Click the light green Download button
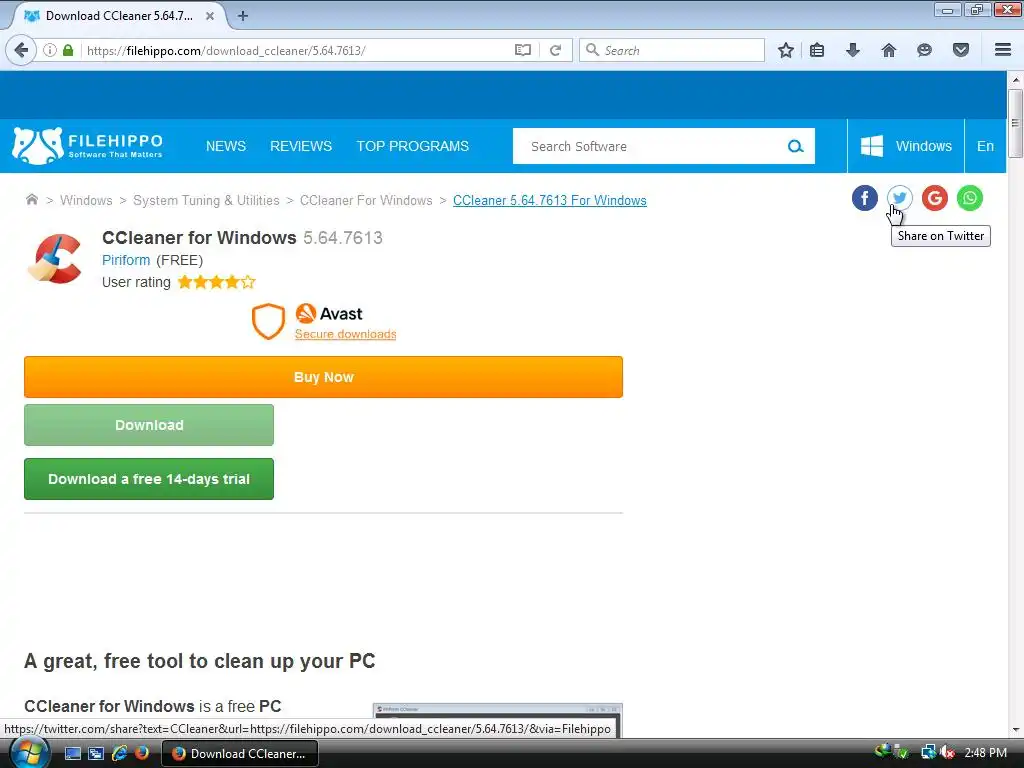This screenshot has width=1024, height=768. [149, 425]
